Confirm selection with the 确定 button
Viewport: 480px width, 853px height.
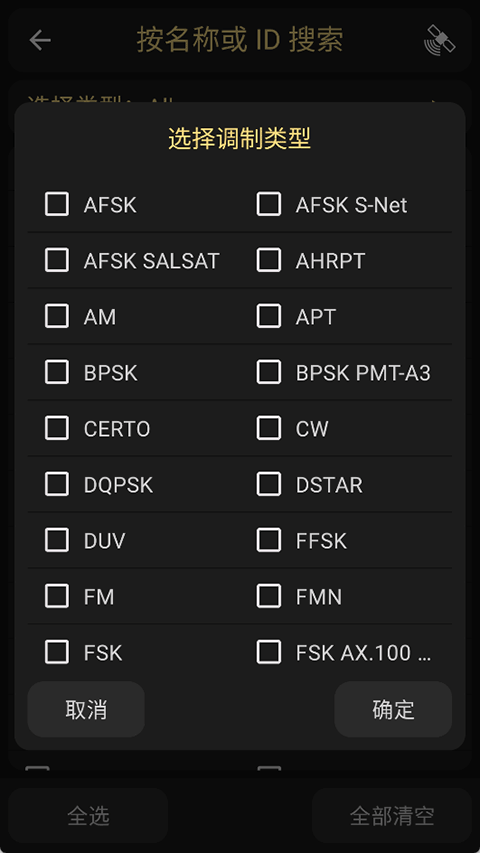click(393, 709)
